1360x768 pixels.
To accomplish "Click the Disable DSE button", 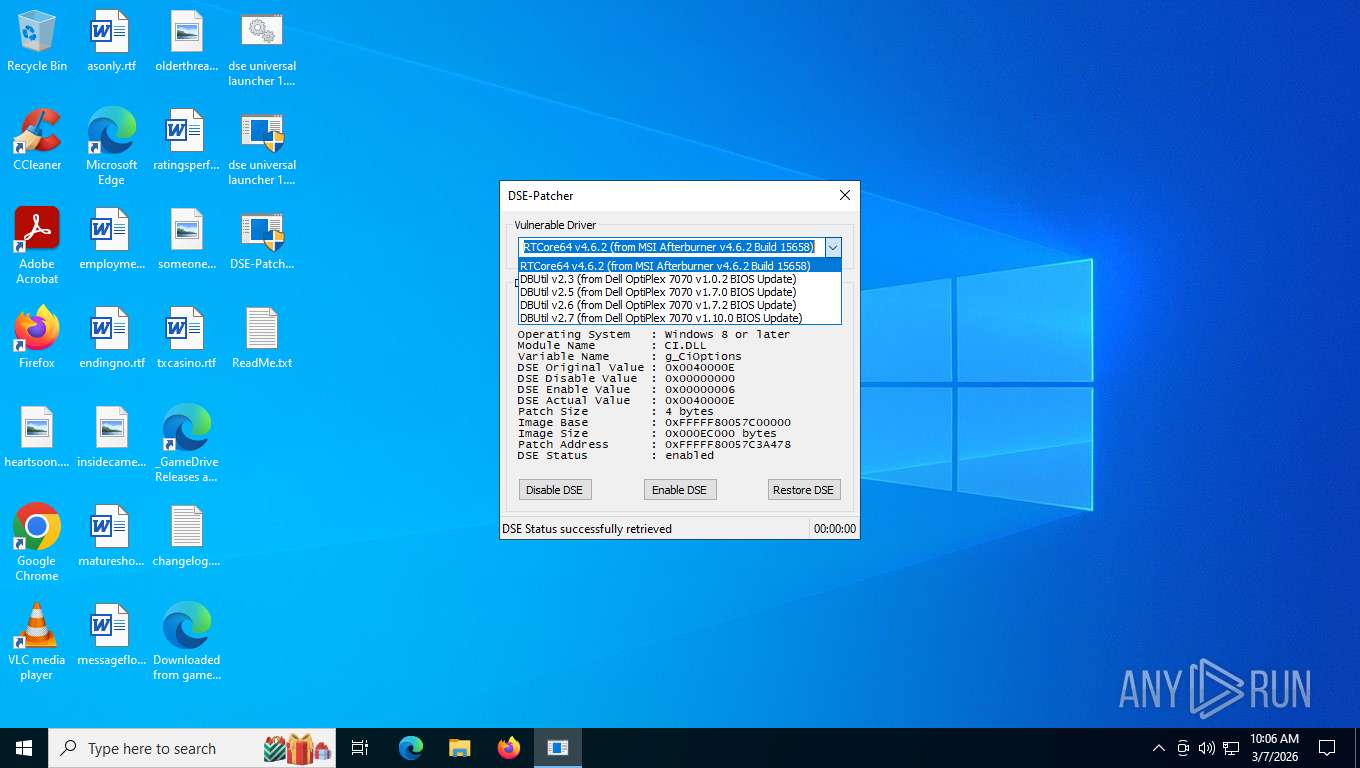I will tap(555, 490).
